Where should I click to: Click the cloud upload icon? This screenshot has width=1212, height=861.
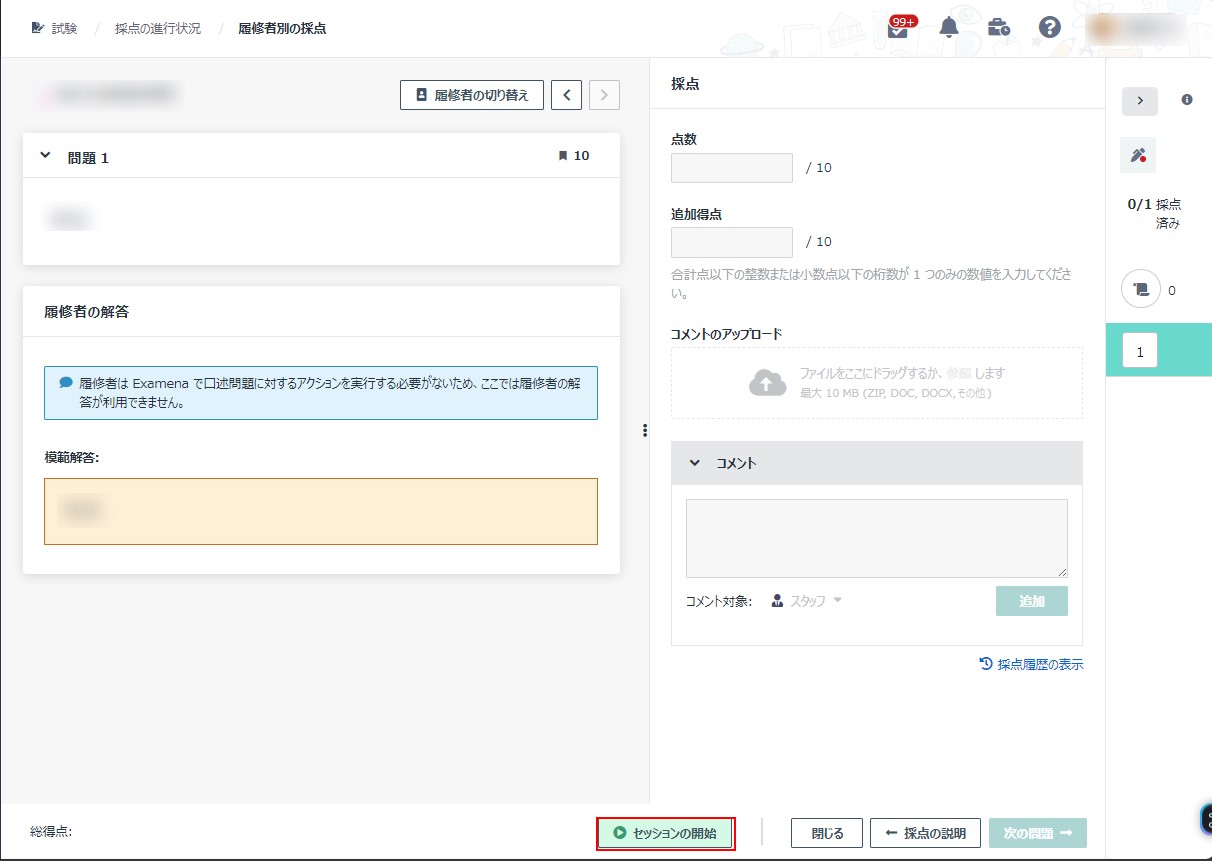coord(767,382)
